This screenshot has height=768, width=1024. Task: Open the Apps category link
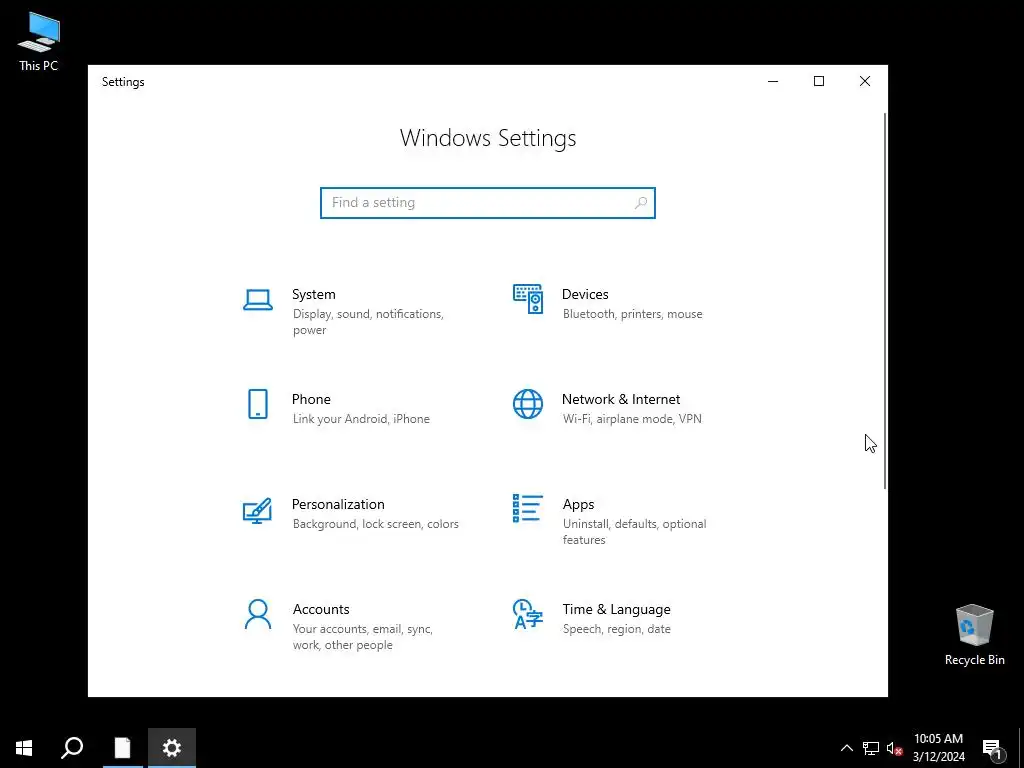click(579, 505)
